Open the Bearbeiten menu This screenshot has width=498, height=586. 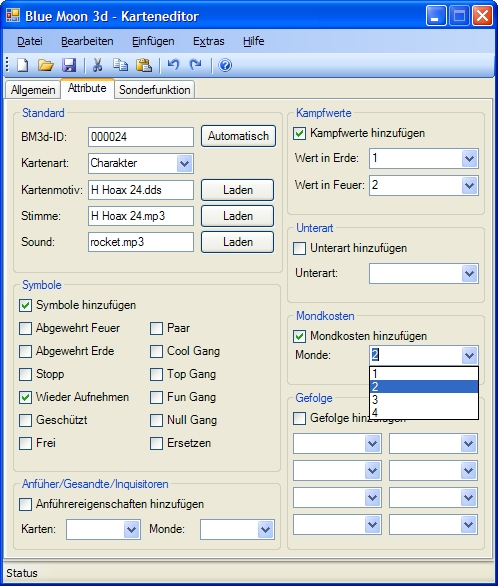(x=87, y=41)
